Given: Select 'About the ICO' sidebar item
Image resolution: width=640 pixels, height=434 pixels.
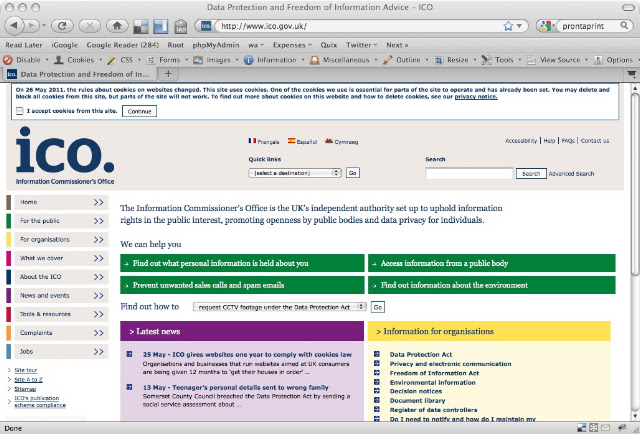Looking at the screenshot, I should 61,277.
